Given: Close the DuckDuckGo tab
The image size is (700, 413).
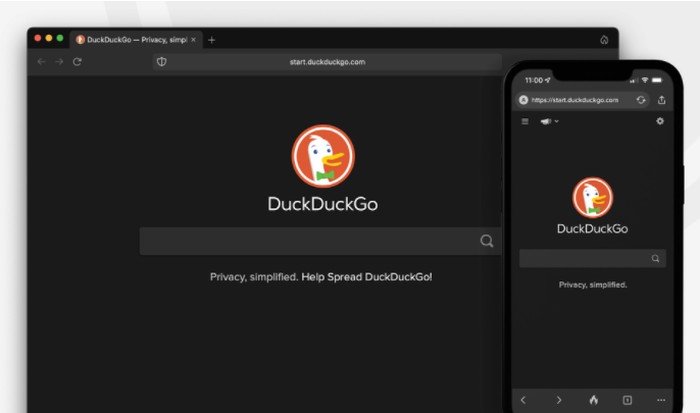Looking at the screenshot, I should [193, 40].
